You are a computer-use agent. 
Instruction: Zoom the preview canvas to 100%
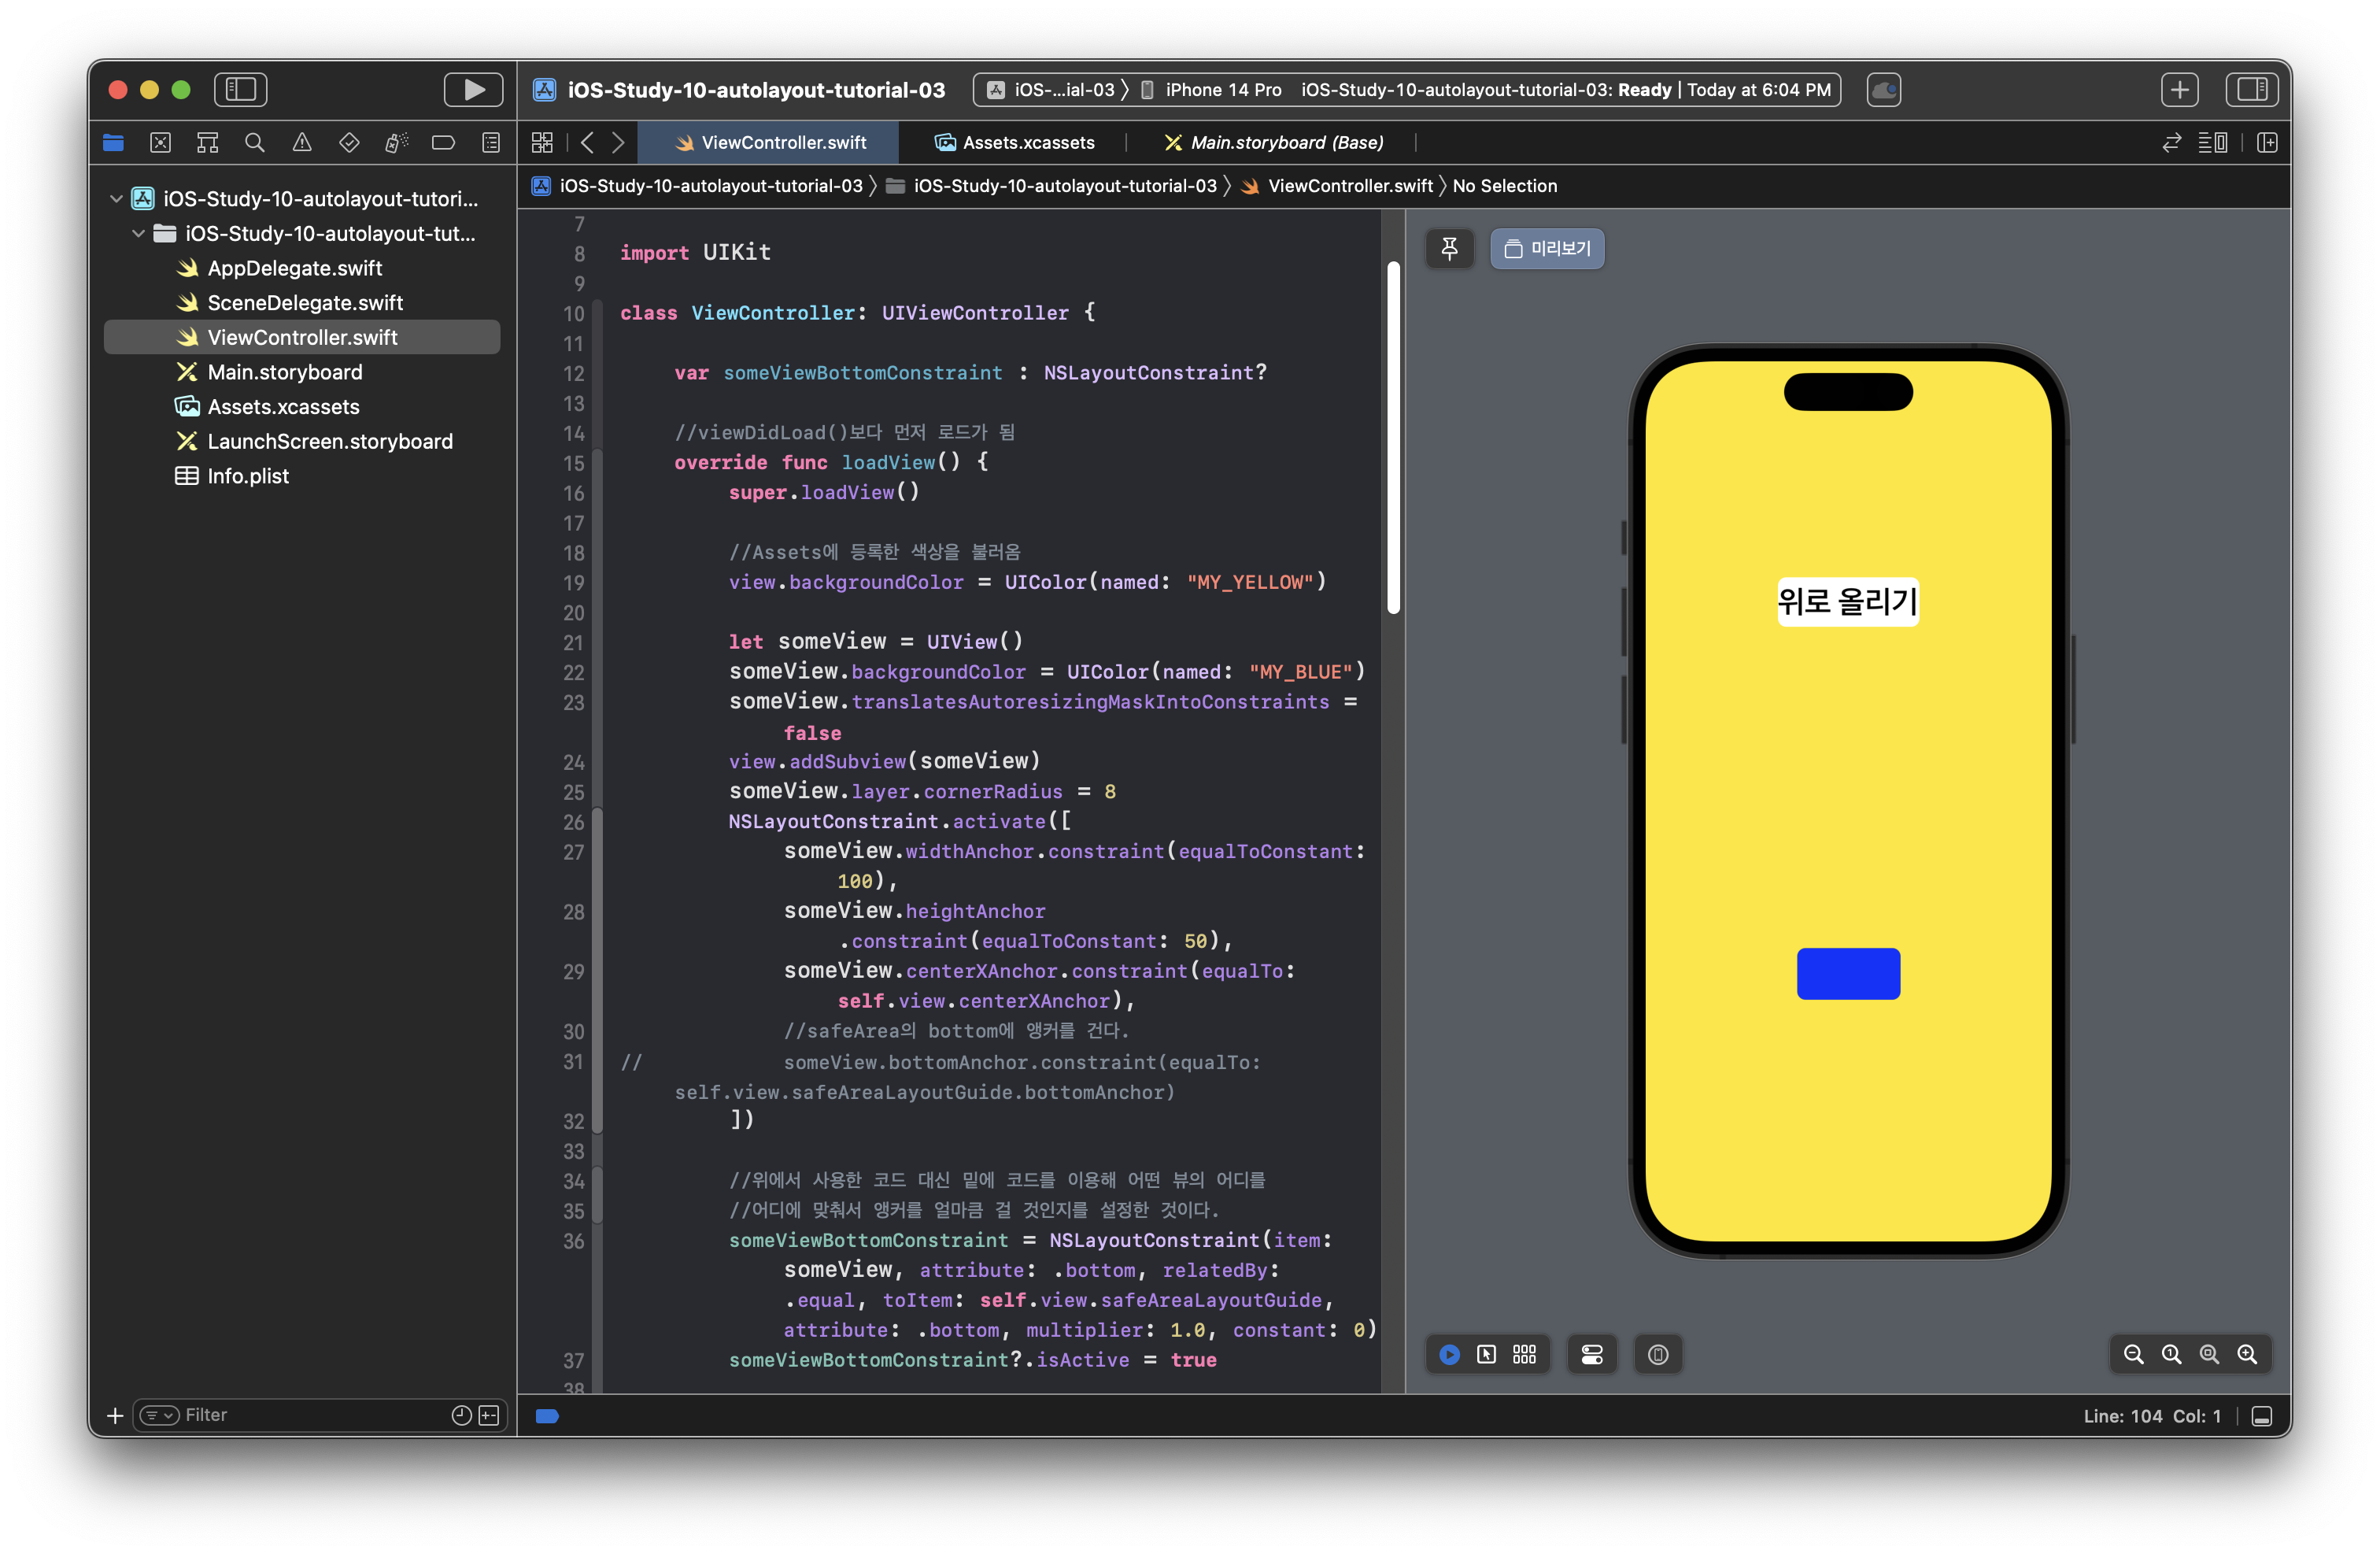tap(2171, 1354)
